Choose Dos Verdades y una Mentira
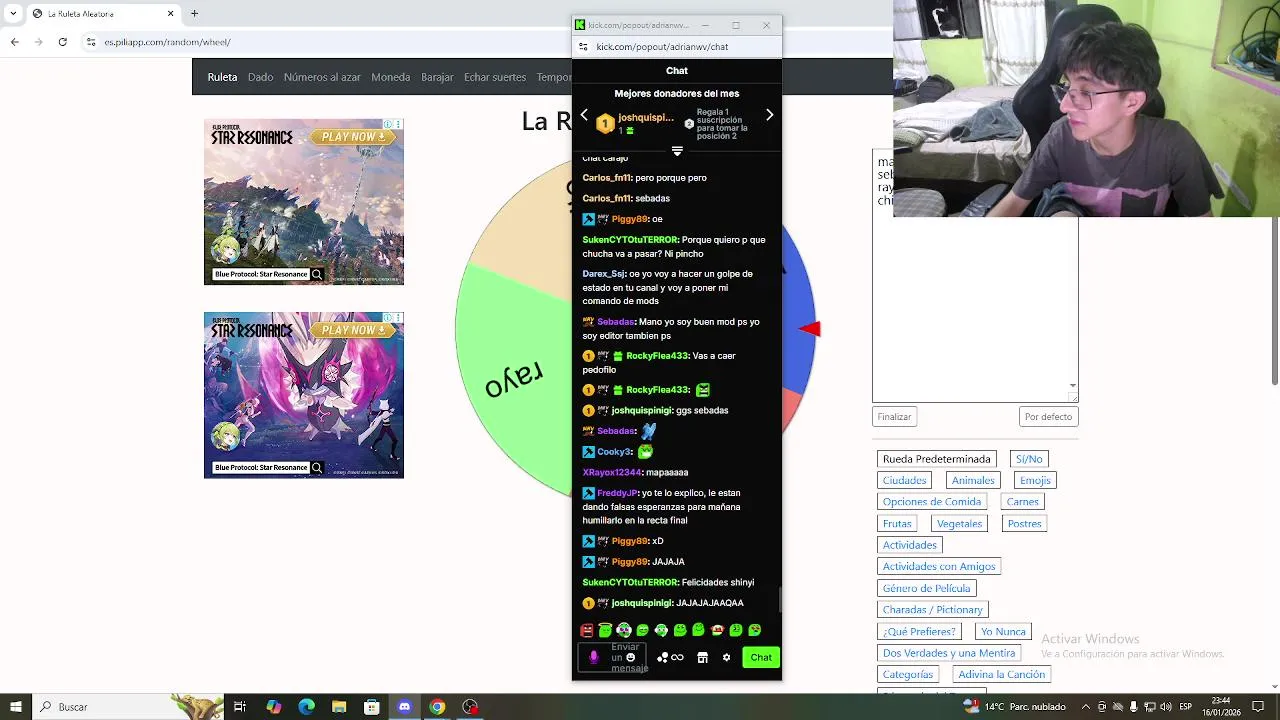This screenshot has height=720, width=1280. [x=949, y=653]
